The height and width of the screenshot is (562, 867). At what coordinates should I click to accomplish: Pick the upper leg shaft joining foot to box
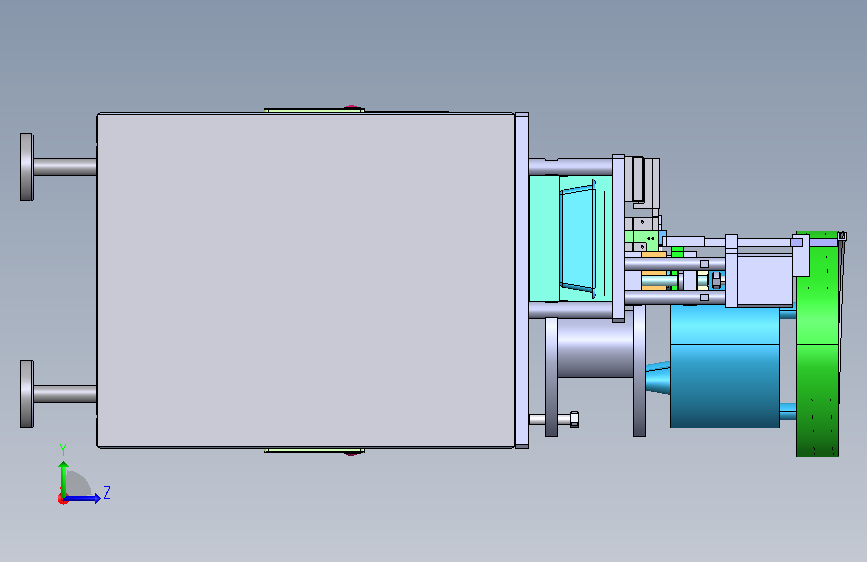tap(65, 167)
